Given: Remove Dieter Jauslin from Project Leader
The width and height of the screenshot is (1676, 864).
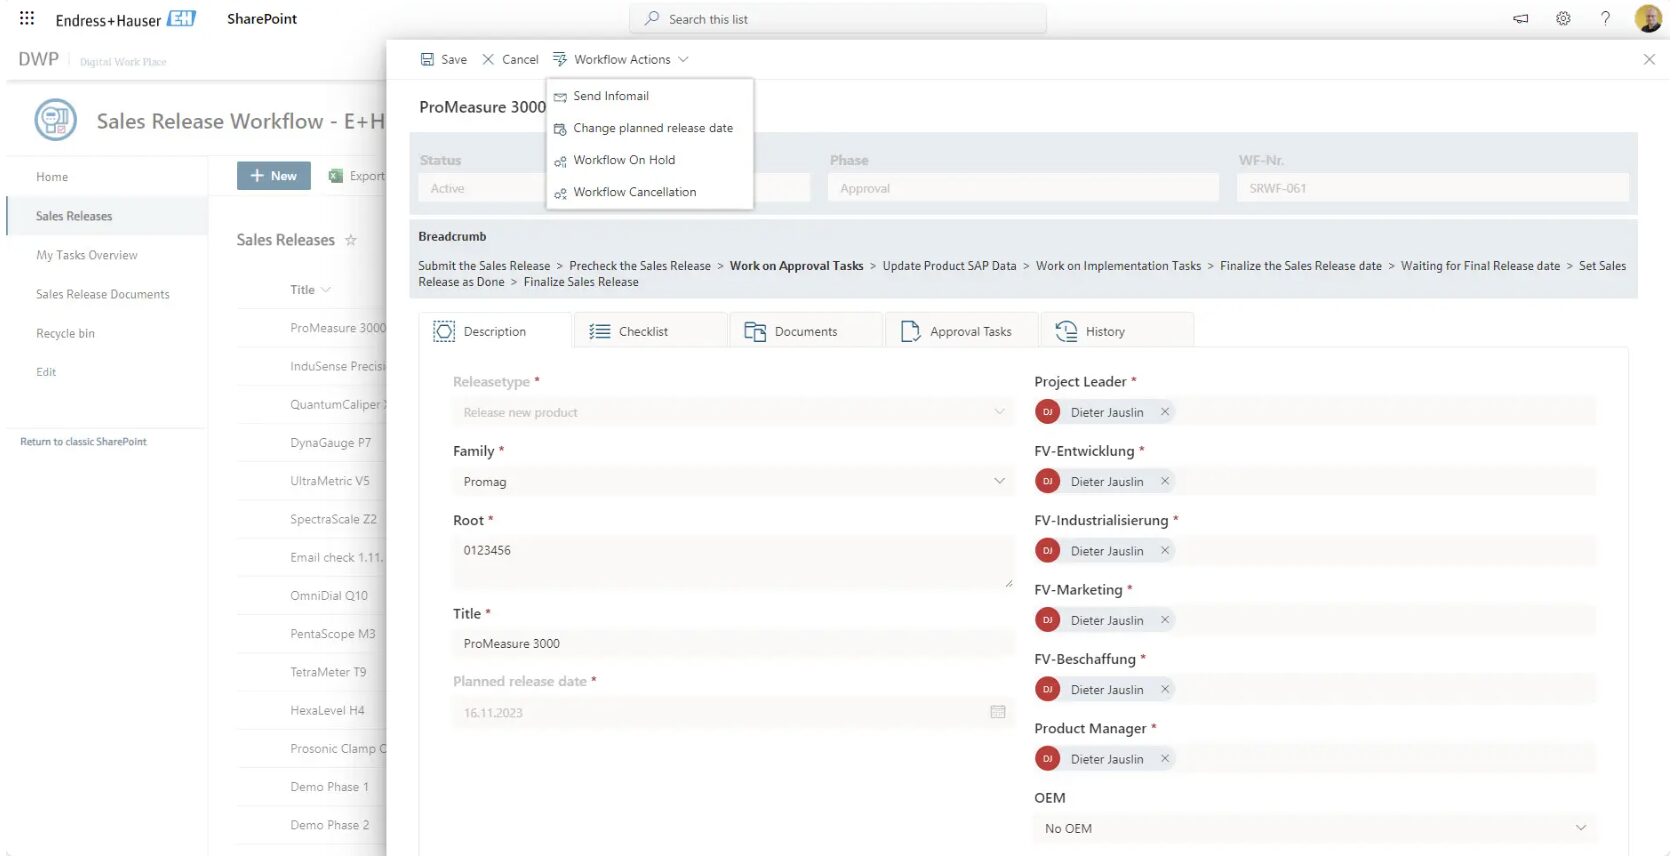Looking at the screenshot, I should (1164, 412).
